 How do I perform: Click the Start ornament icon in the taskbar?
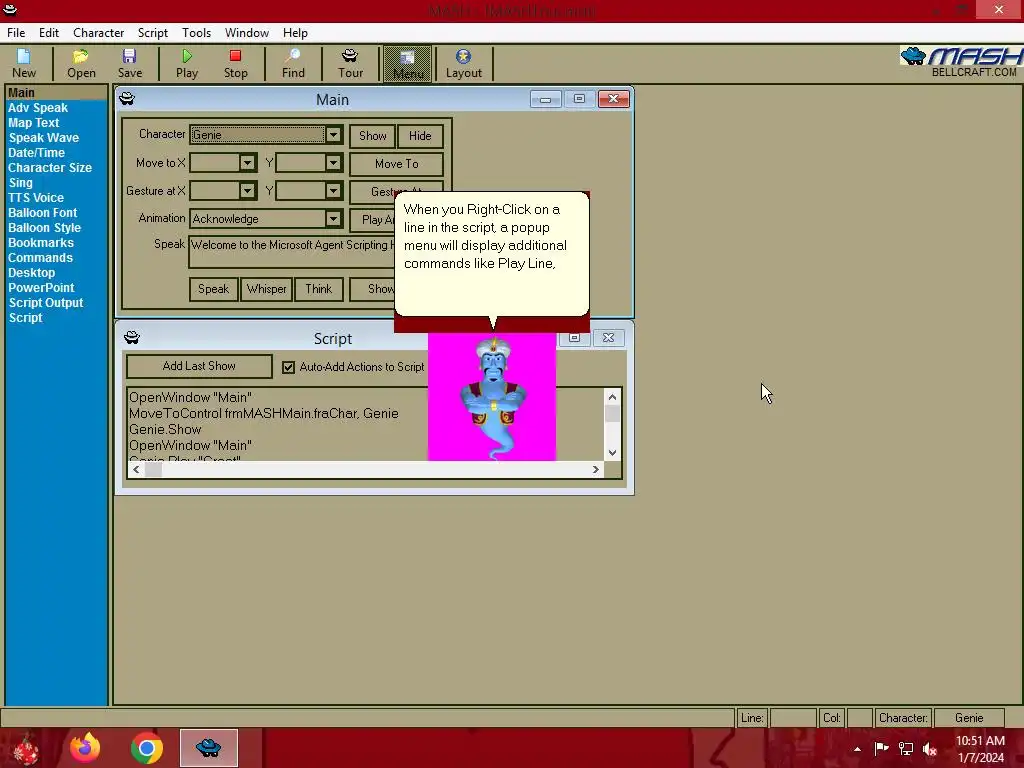click(26, 748)
